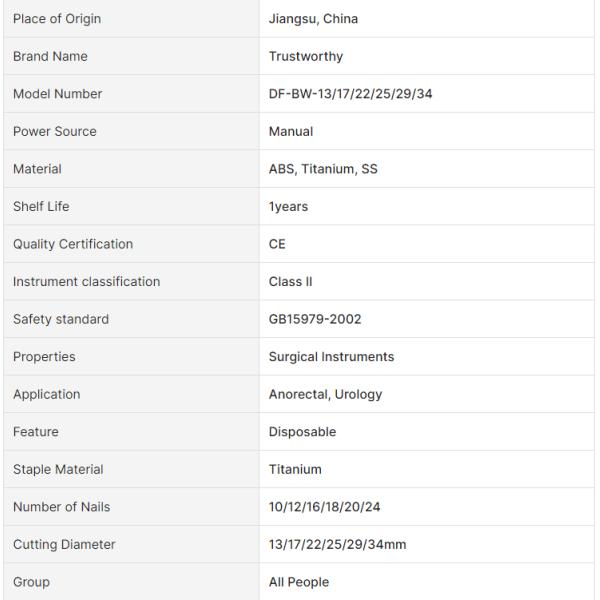Click the Brand Name label
This screenshot has height=600, width=600.
coord(50,56)
